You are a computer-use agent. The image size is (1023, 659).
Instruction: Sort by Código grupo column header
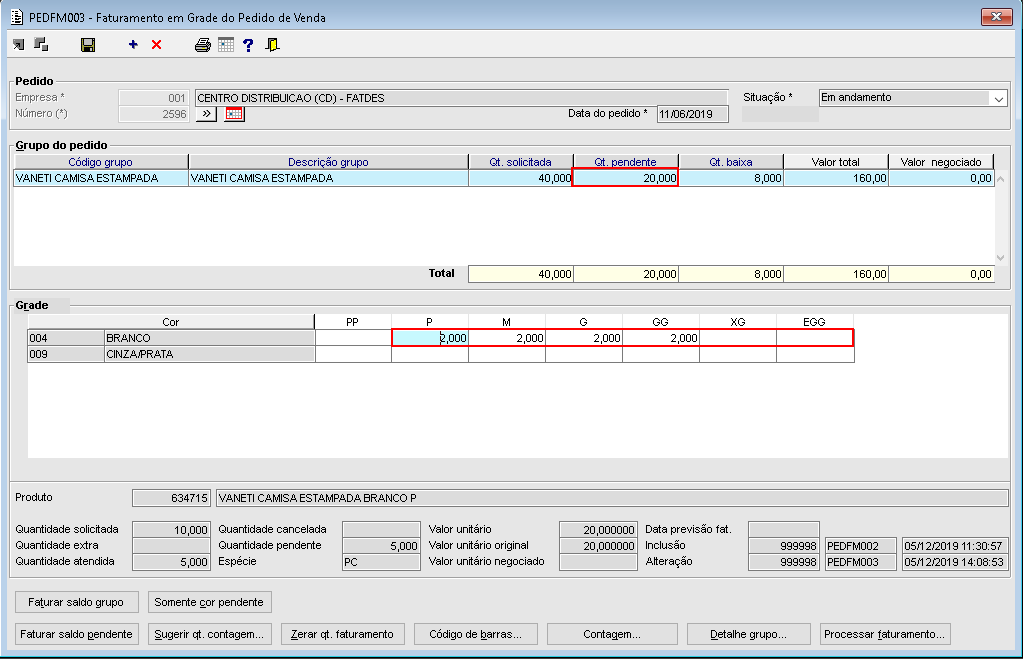[100, 162]
